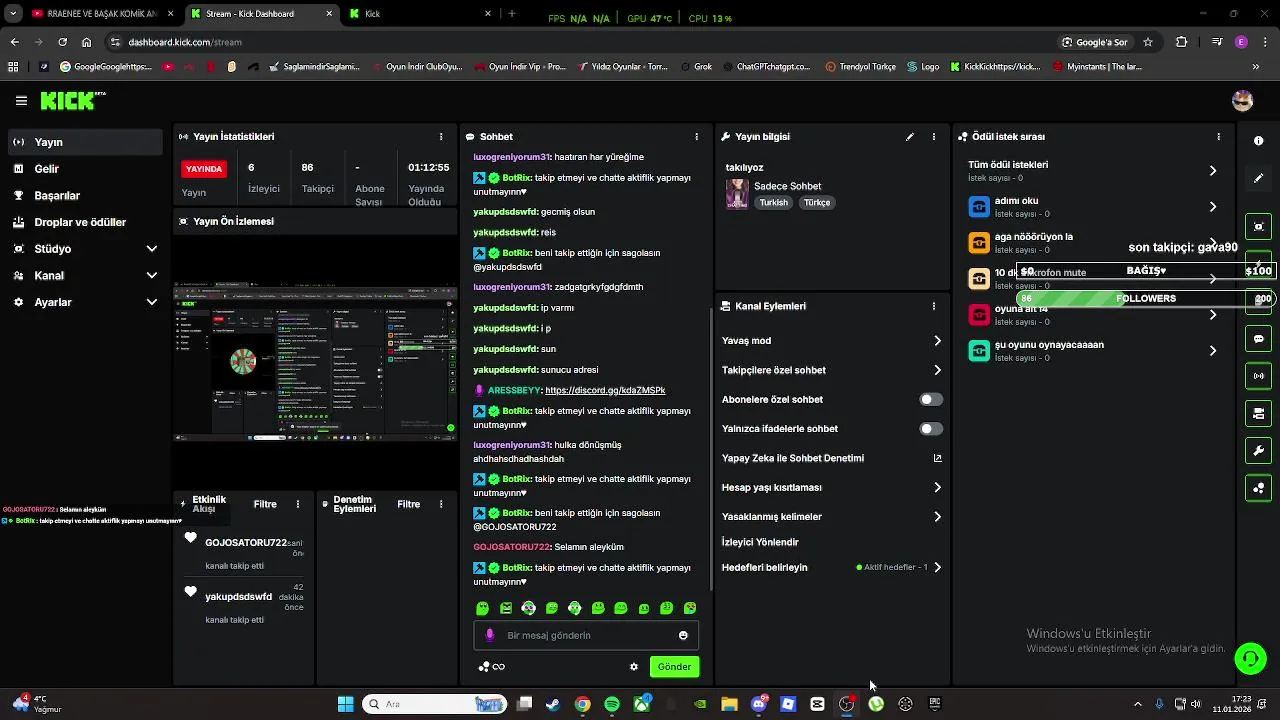
Task: Click the stream preview thumbnail
Action: [315, 362]
